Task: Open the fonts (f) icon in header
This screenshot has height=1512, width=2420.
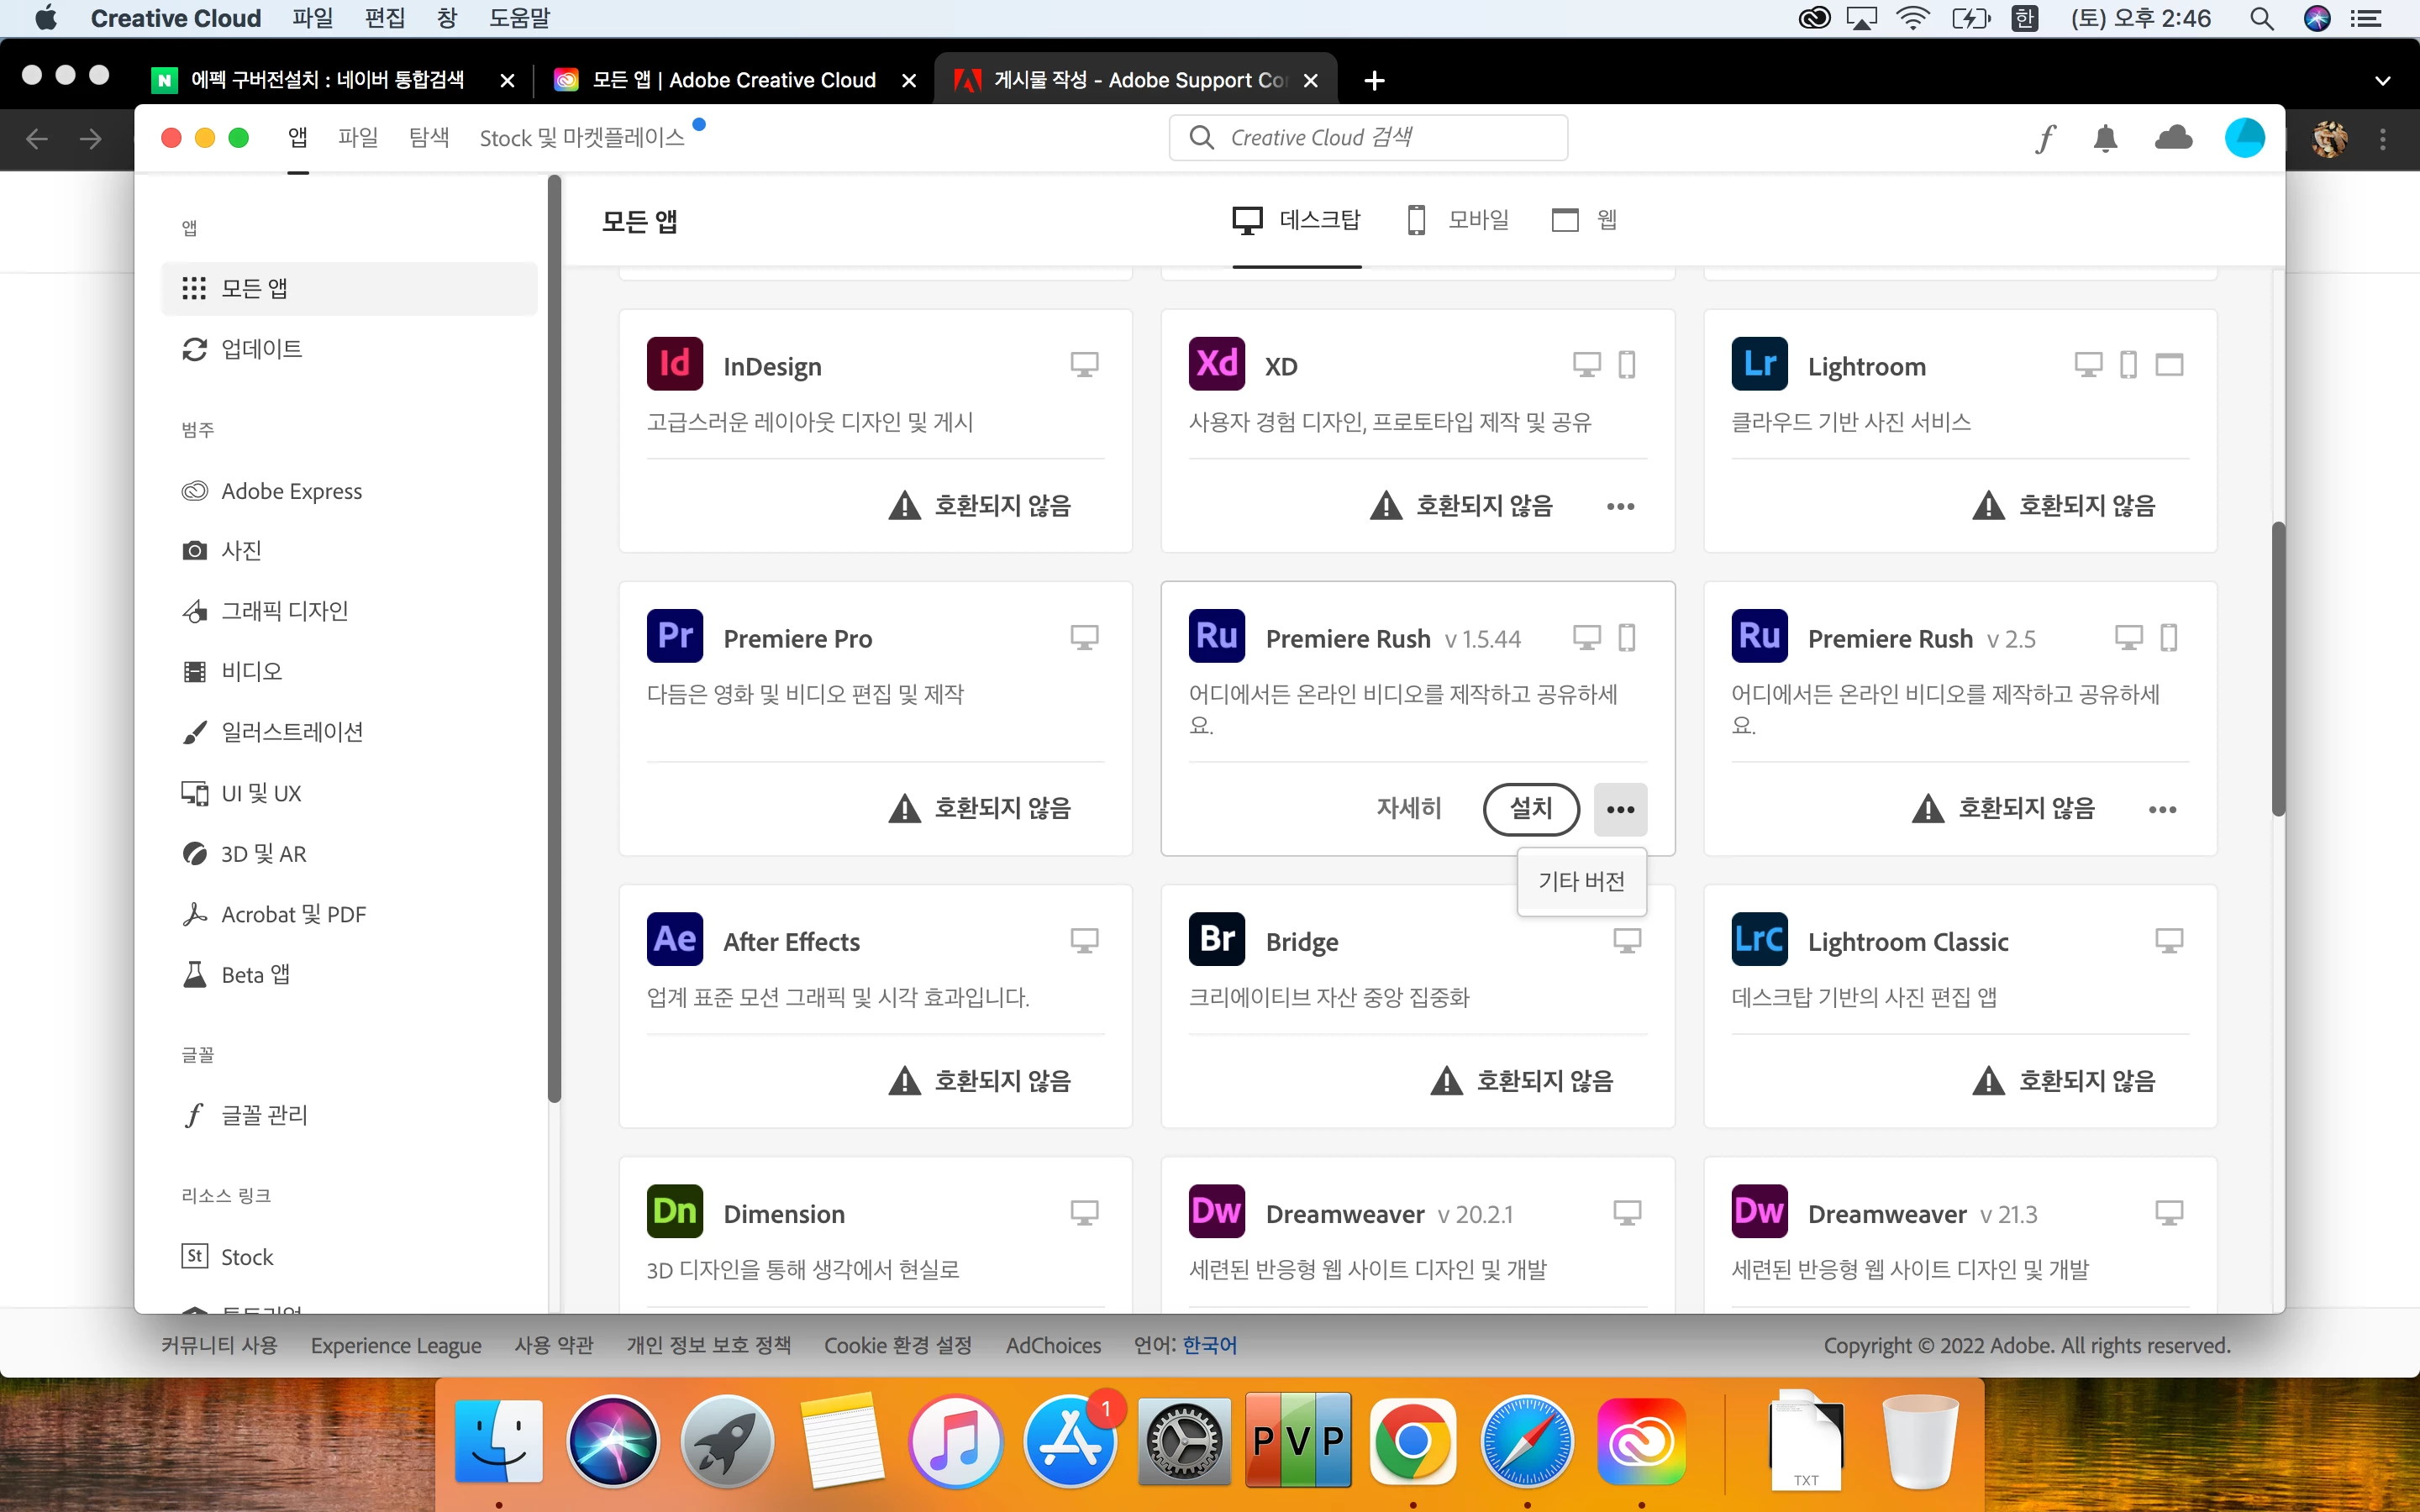Action: [2045, 138]
